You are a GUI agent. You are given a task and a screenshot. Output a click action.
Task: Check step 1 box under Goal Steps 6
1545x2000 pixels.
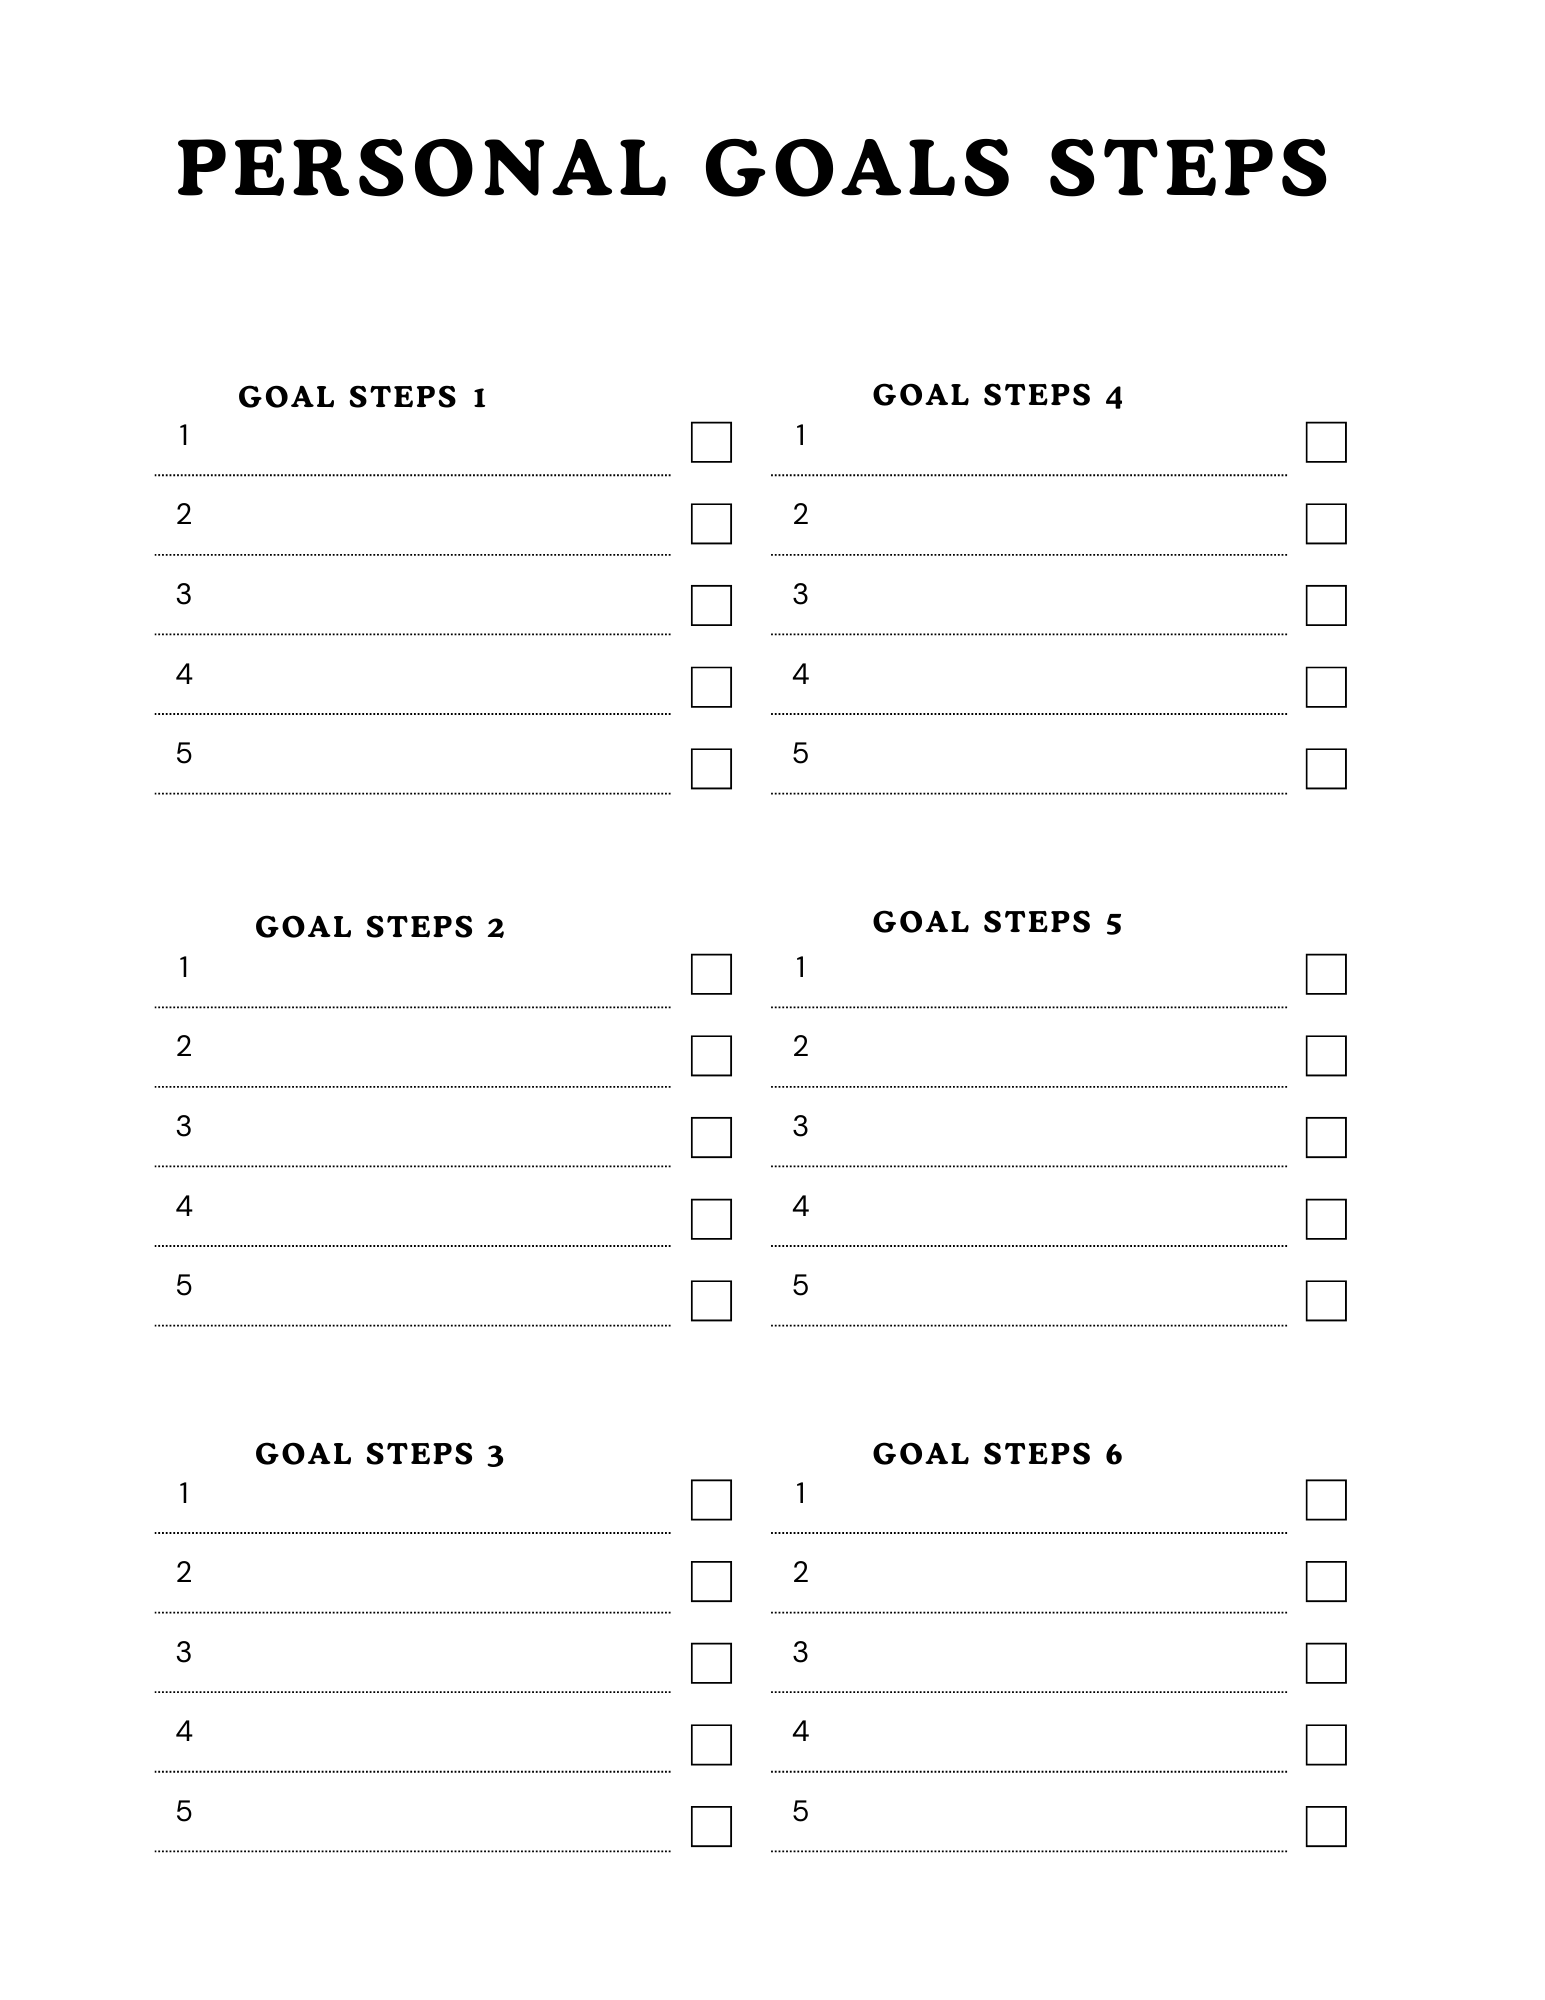1326,1500
